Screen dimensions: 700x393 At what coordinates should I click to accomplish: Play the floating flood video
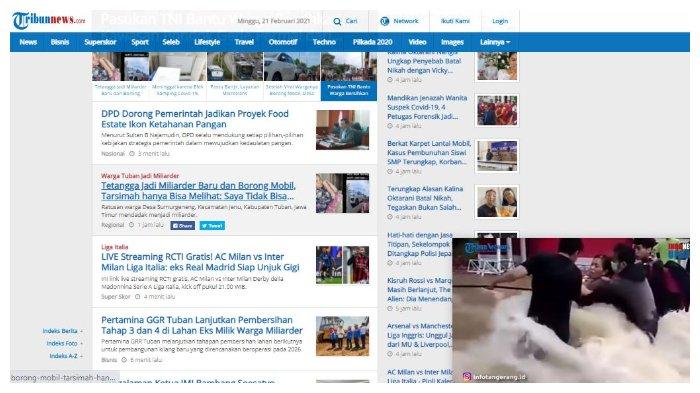[571, 309]
